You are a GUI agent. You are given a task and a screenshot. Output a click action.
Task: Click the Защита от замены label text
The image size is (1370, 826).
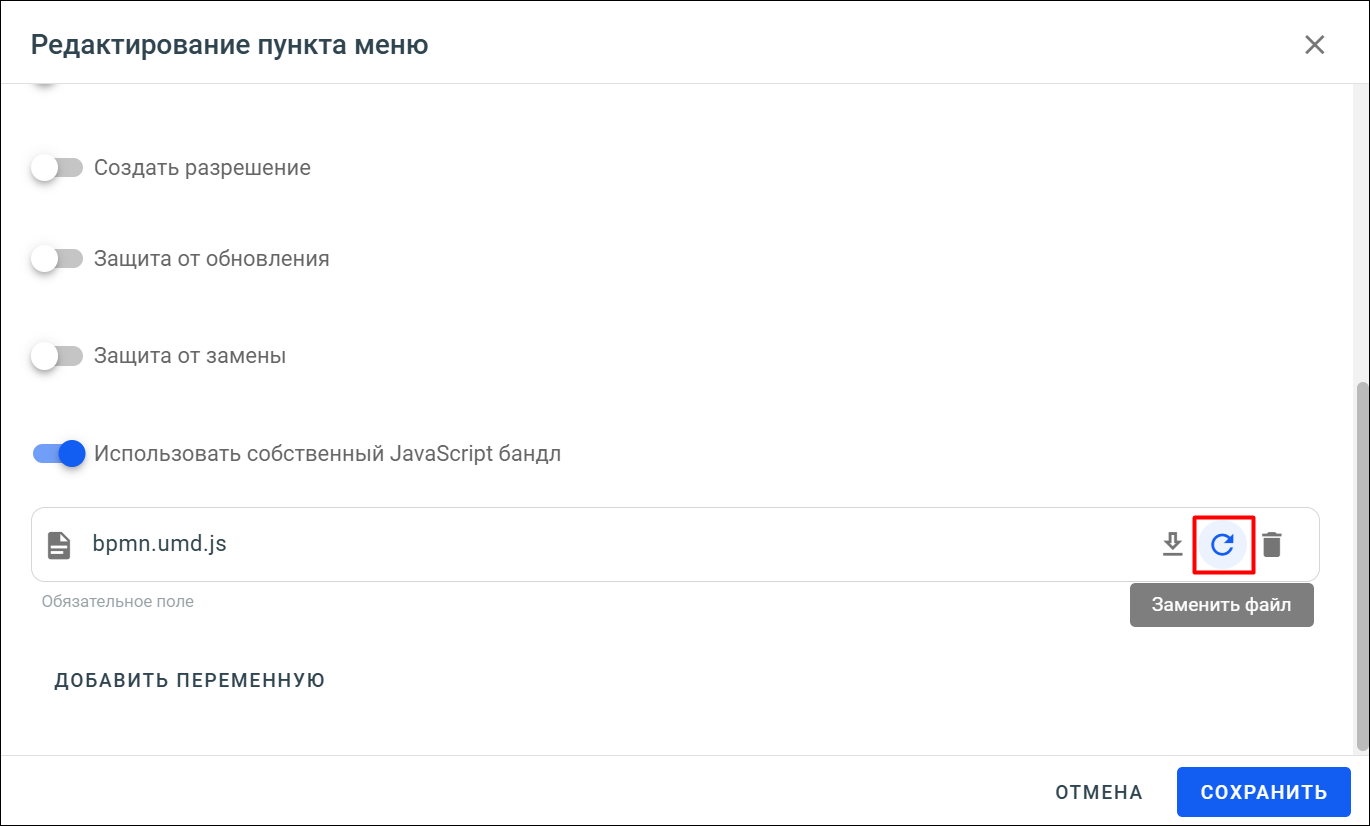[190, 356]
